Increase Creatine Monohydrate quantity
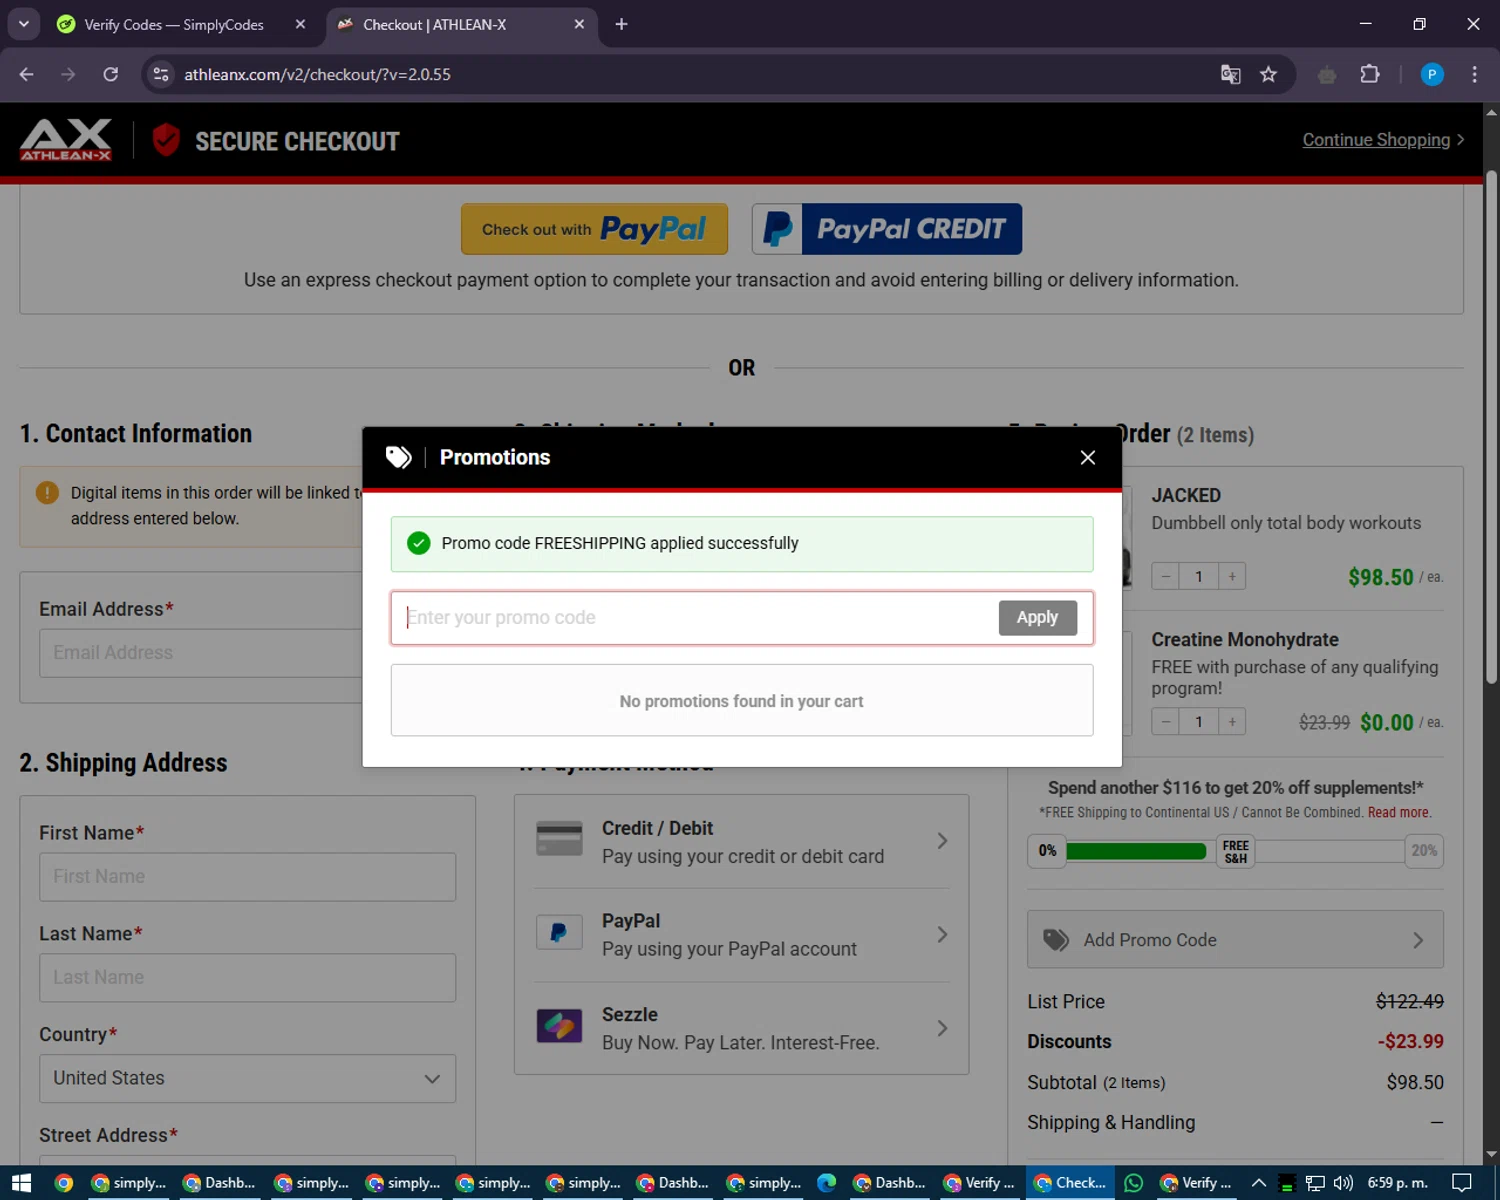The width and height of the screenshot is (1500, 1200). pyautogui.click(x=1232, y=721)
